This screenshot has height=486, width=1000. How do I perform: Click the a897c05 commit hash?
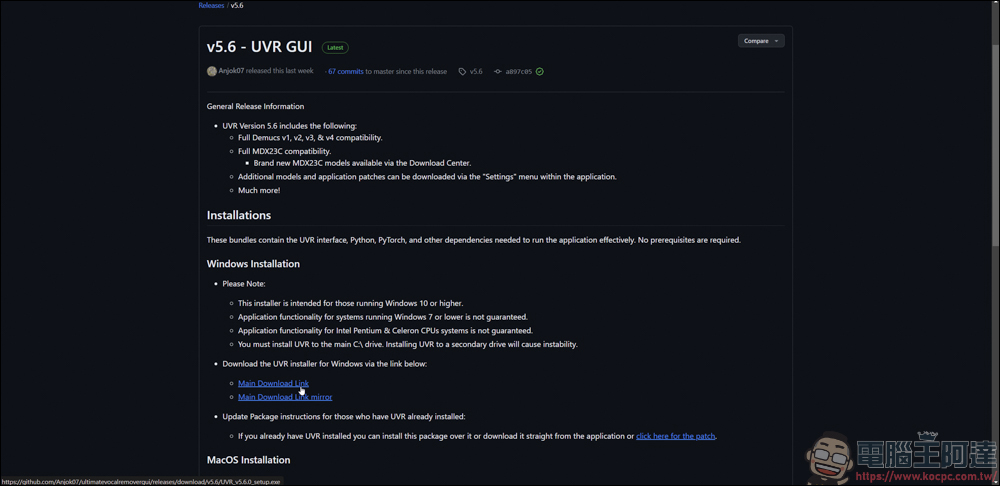tap(518, 72)
